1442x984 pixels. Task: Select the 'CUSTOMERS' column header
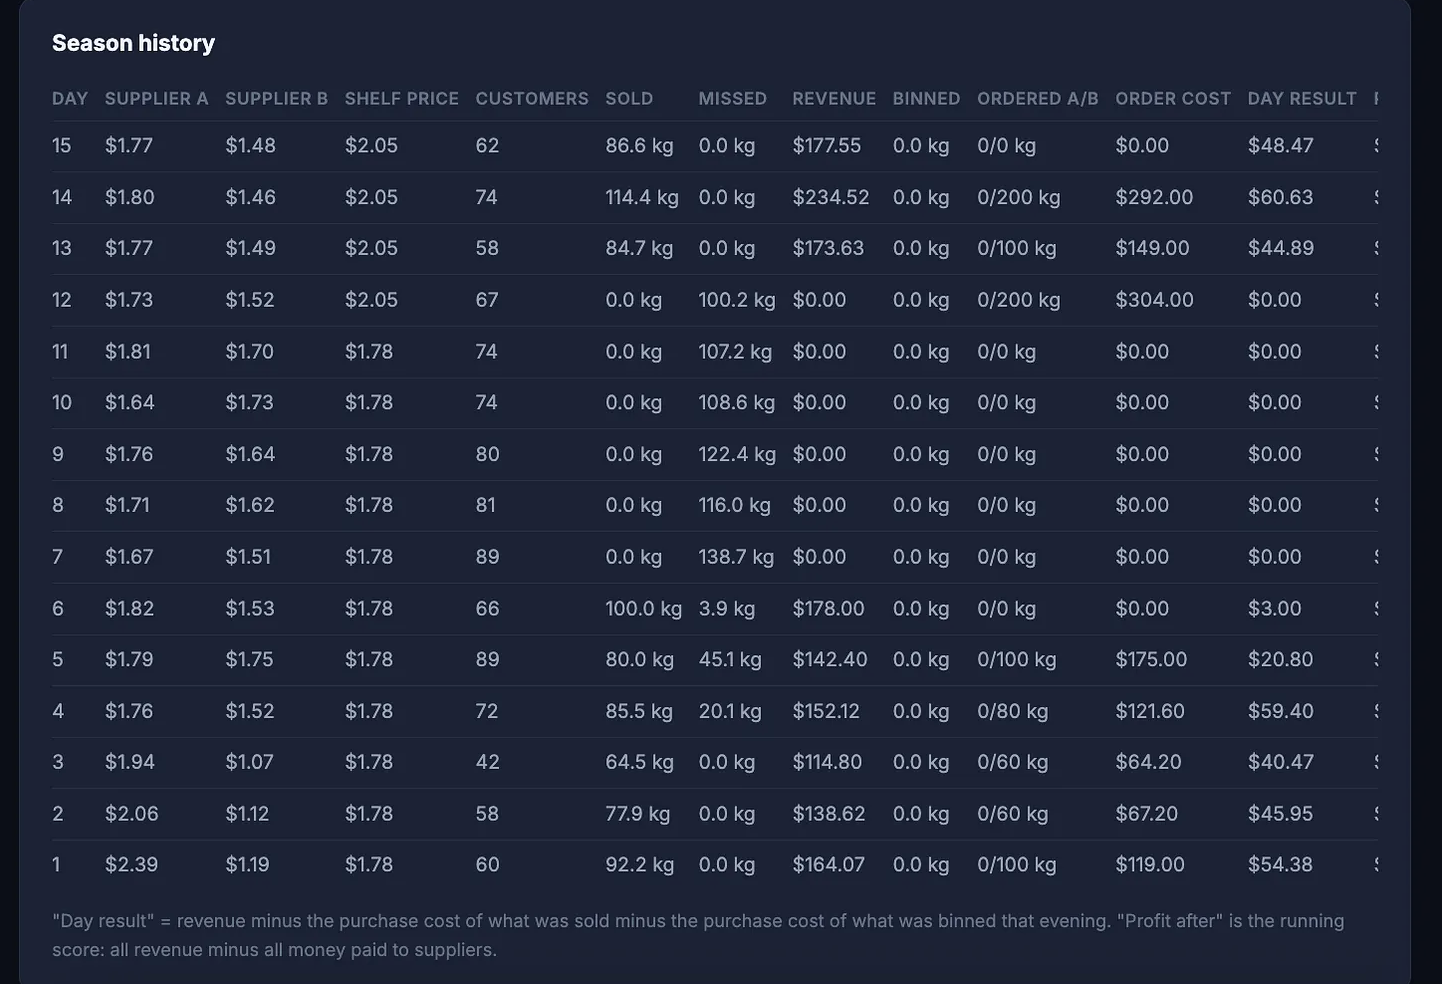532,99
